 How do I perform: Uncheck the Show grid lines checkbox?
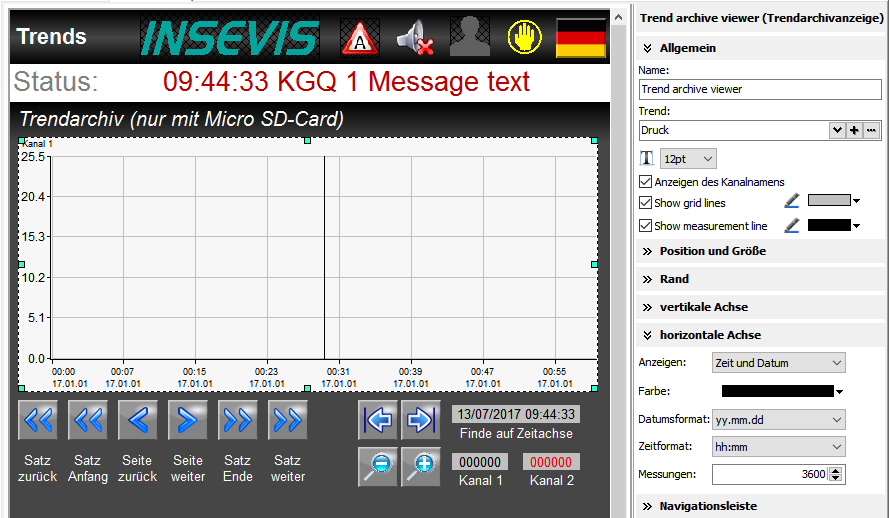(x=645, y=203)
